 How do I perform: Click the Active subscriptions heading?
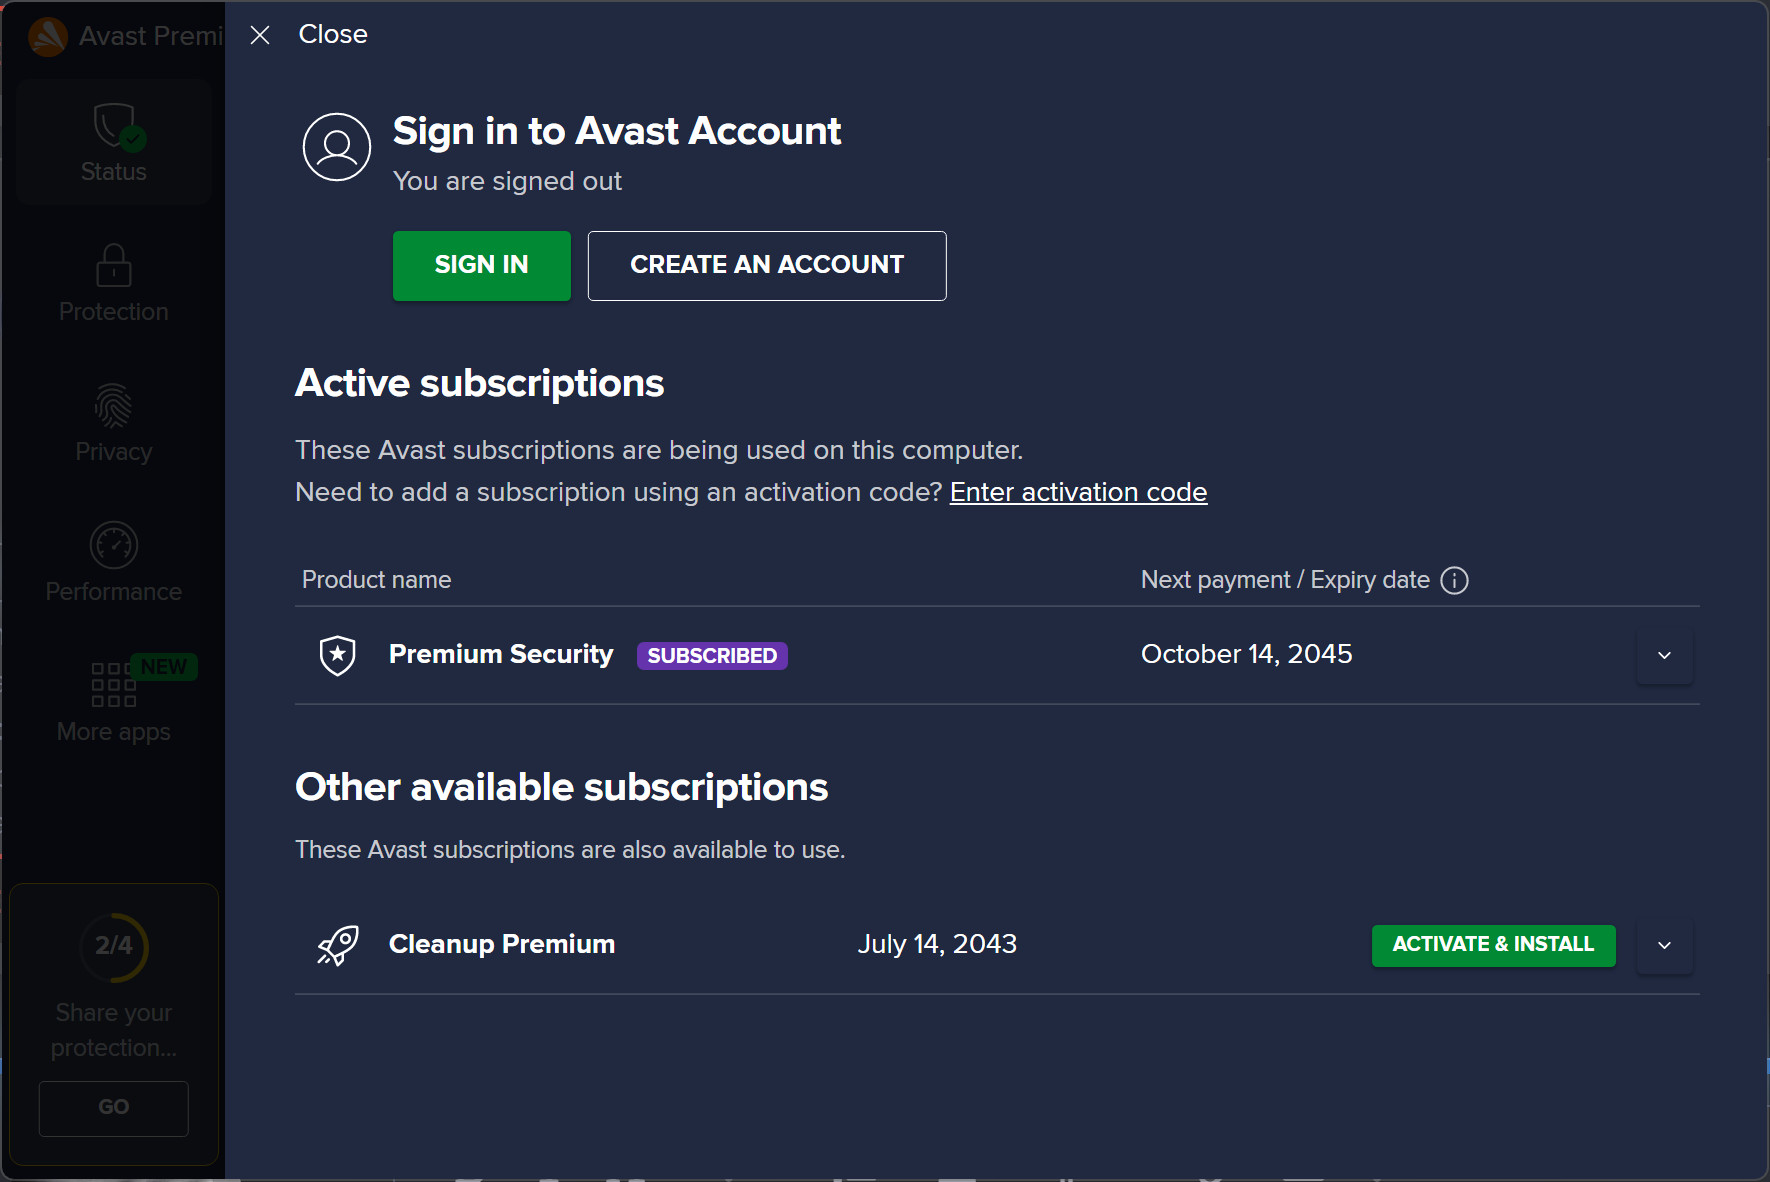pyautogui.click(x=479, y=384)
